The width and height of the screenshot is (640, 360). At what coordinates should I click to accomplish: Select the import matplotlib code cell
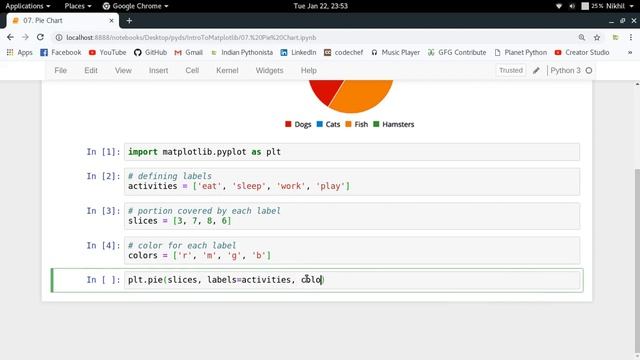[x=351, y=152]
